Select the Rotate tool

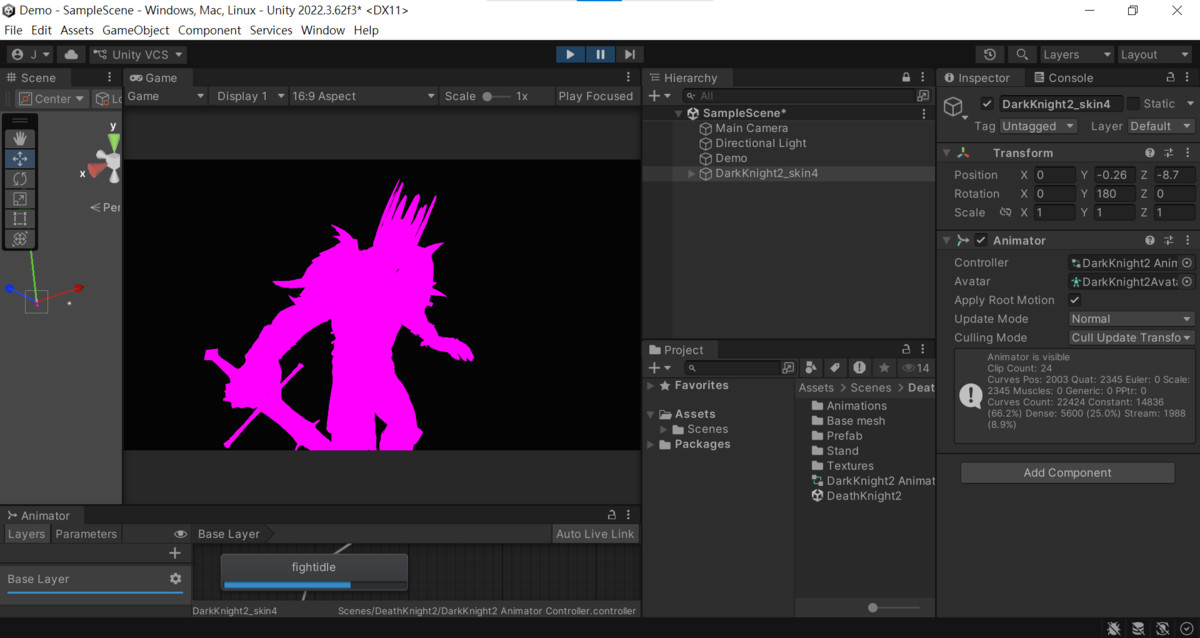click(x=20, y=179)
